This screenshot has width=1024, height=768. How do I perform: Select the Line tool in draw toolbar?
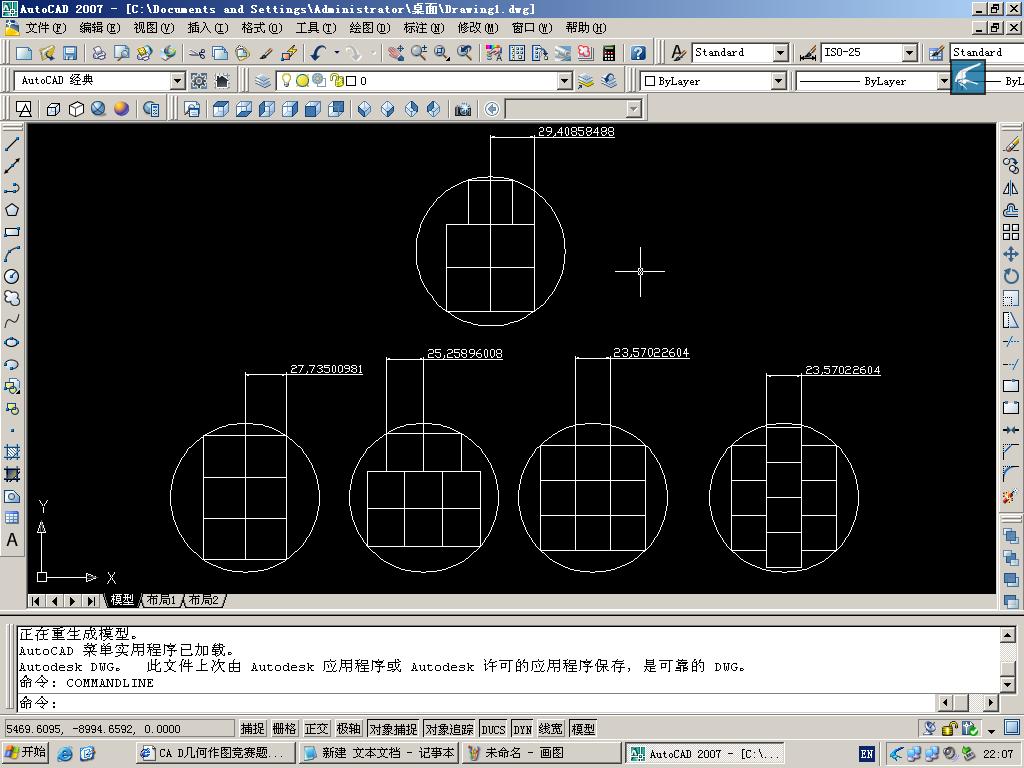coord(12,144)
